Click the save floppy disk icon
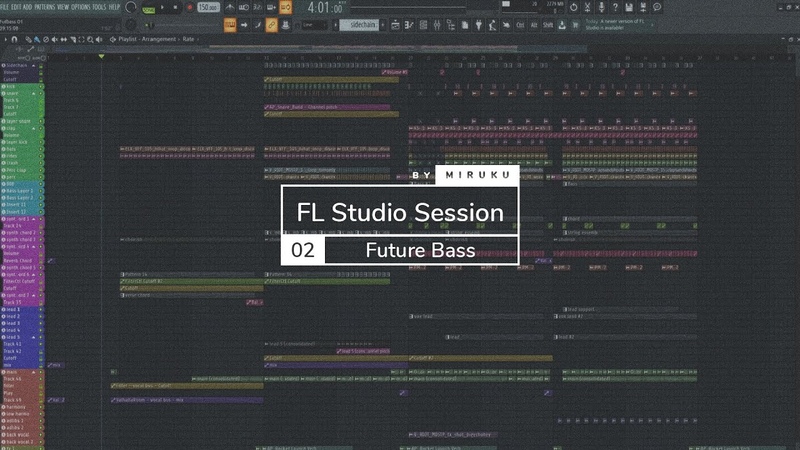The width and height of the screenshot is (800, 450). click(629, 7)
